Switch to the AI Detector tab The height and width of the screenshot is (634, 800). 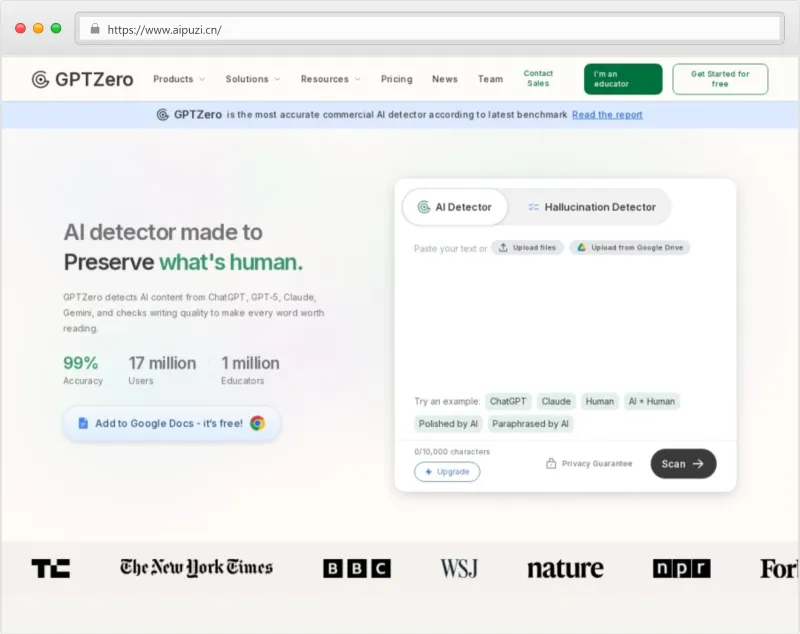455,207
